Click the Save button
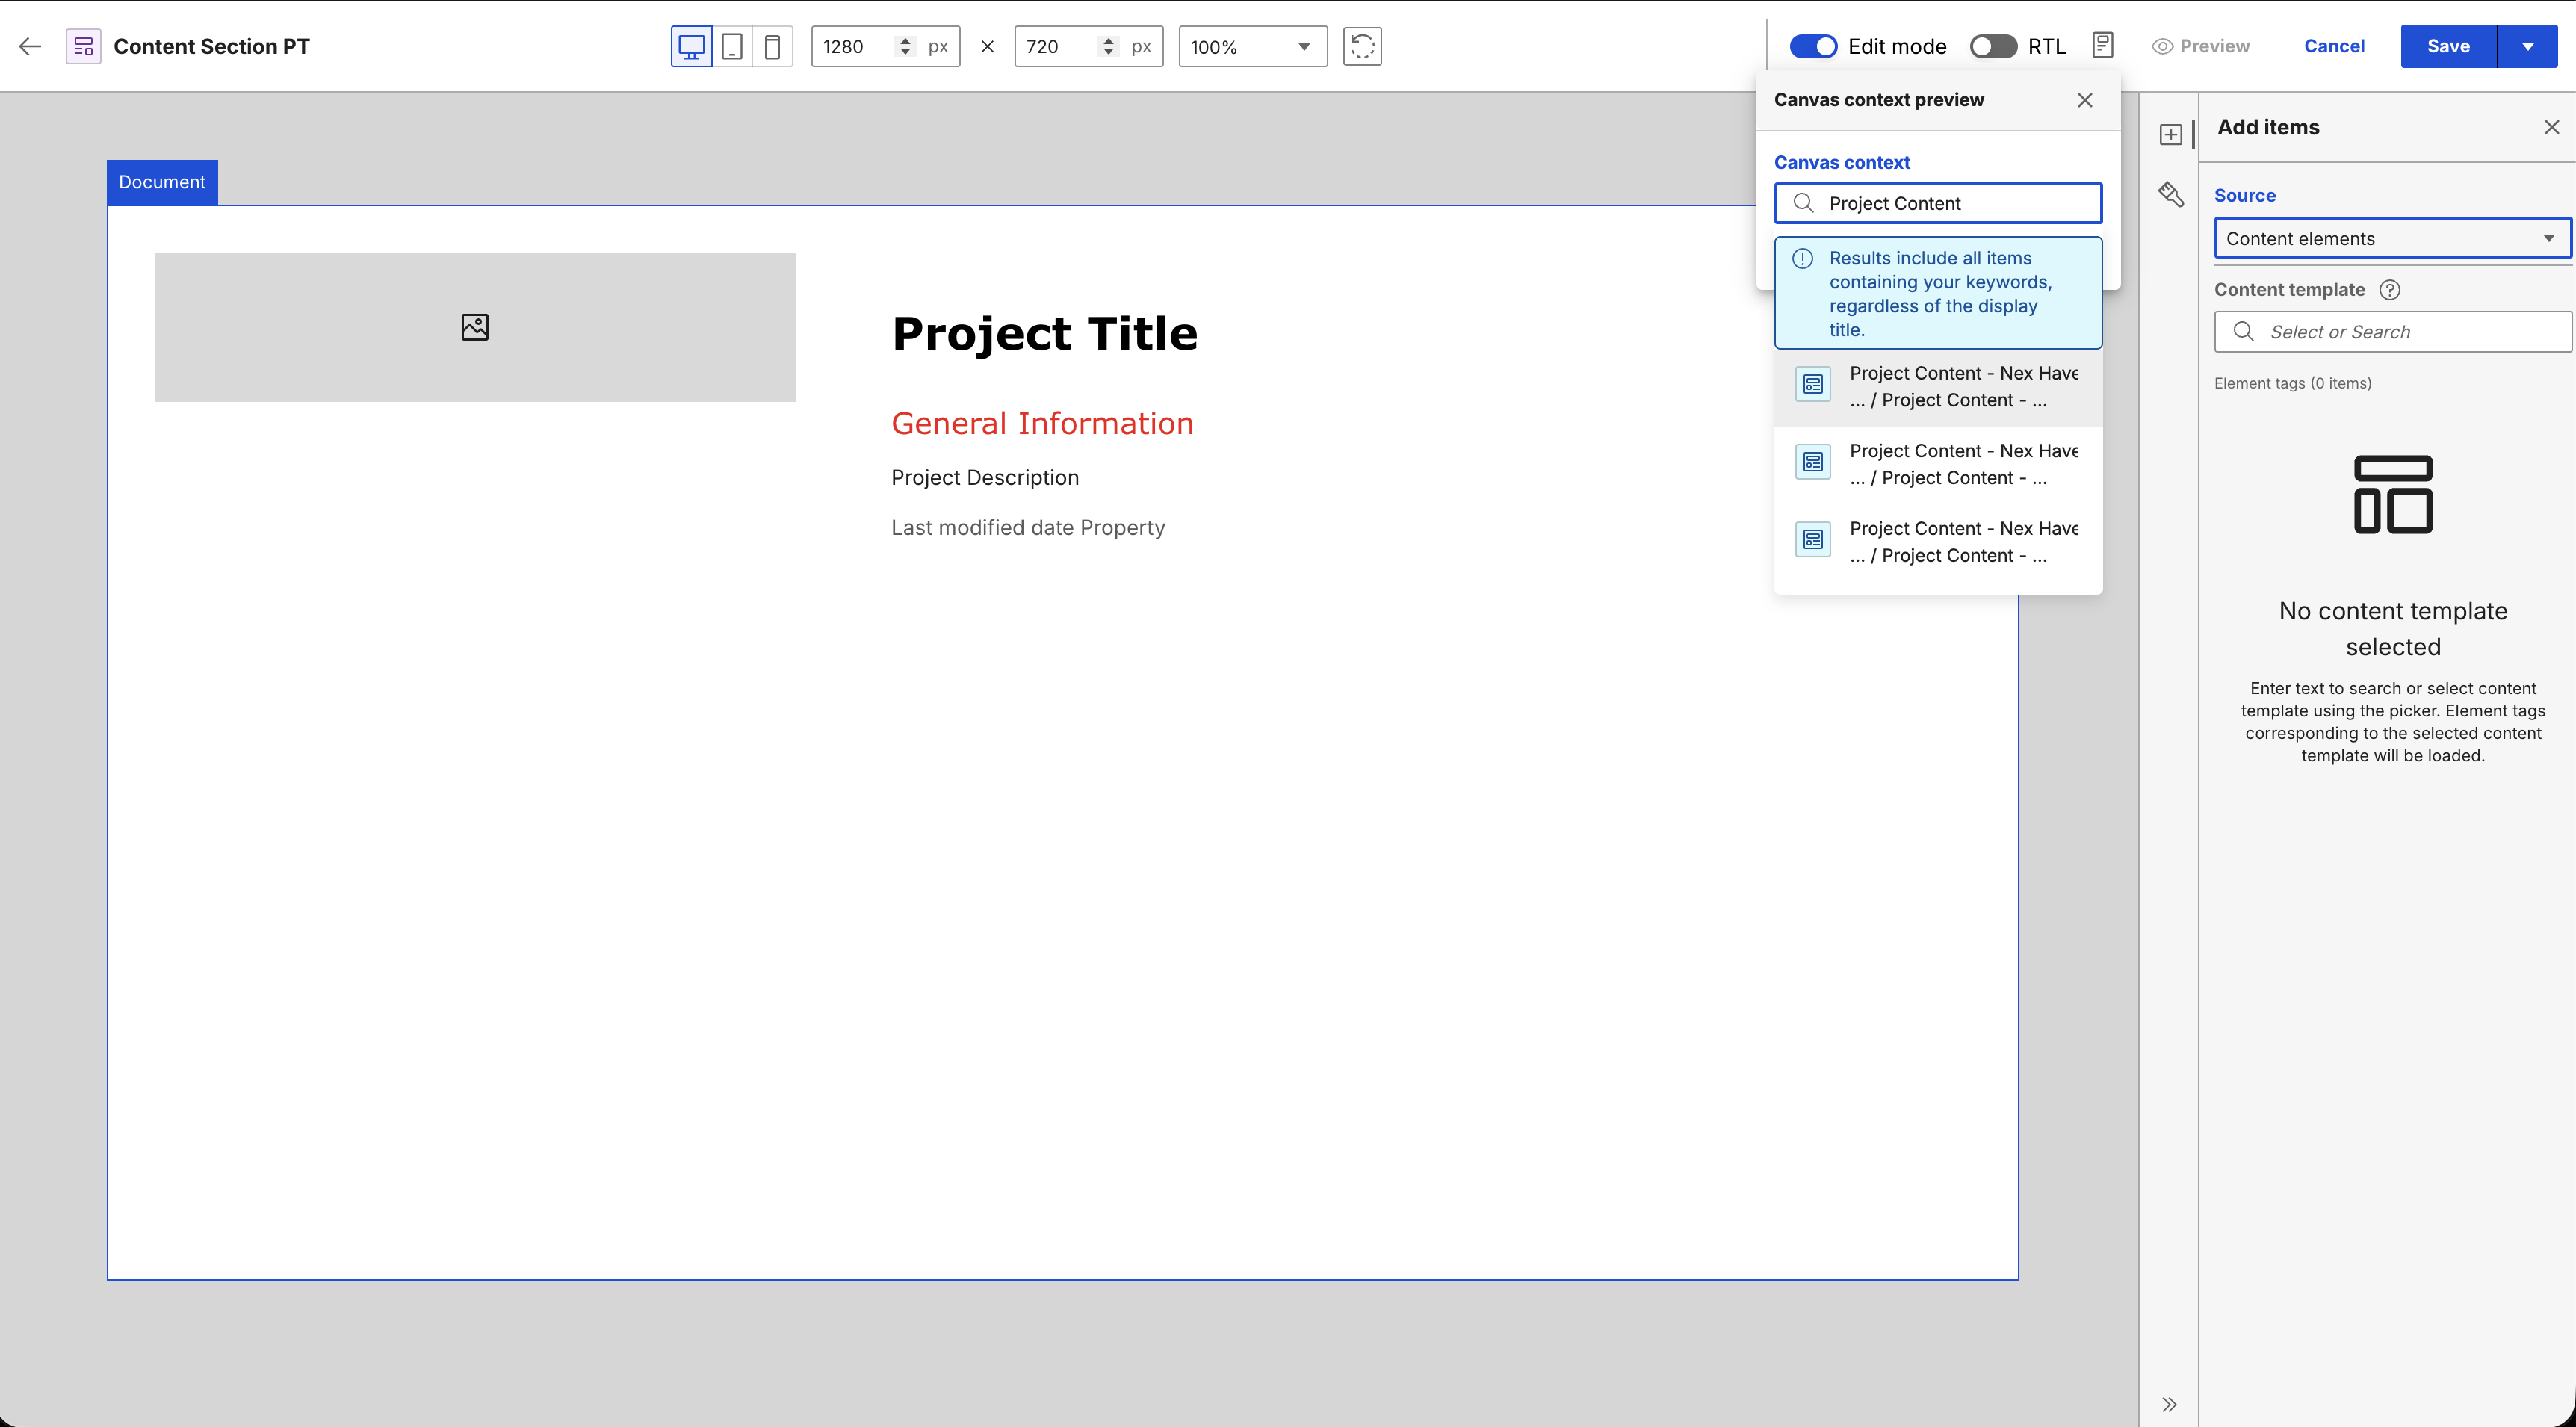 click(x=2448, y=46)
